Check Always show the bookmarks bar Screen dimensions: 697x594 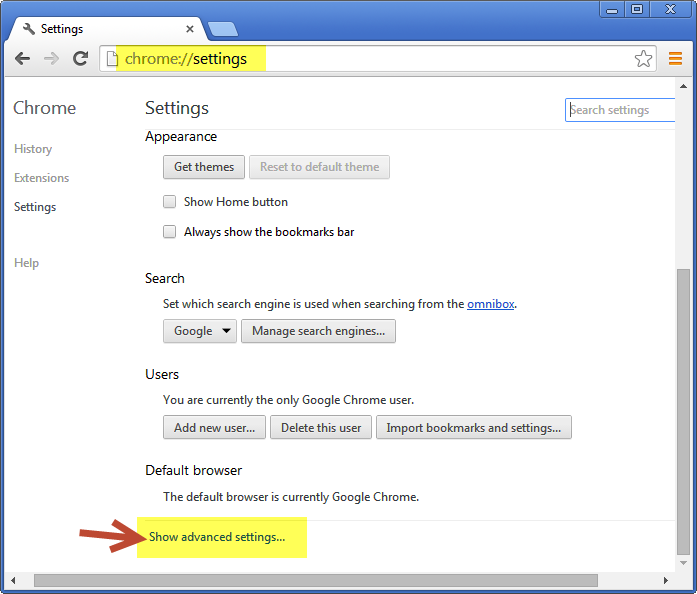pos(169,232)
